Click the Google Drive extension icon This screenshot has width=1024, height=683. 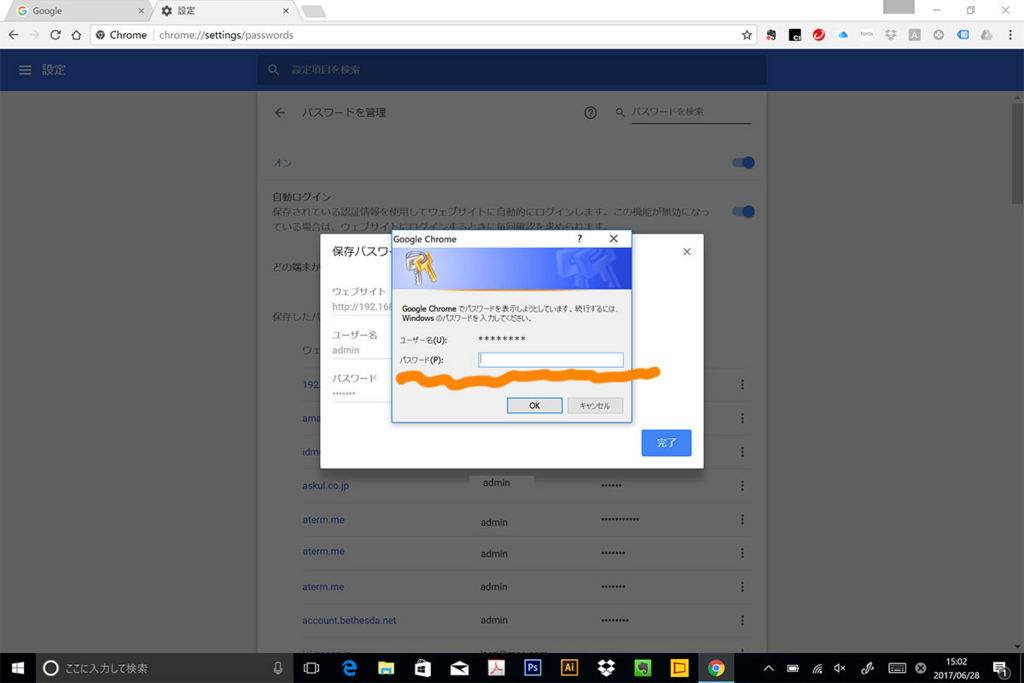pyautogui.click(x=986, y=35)
